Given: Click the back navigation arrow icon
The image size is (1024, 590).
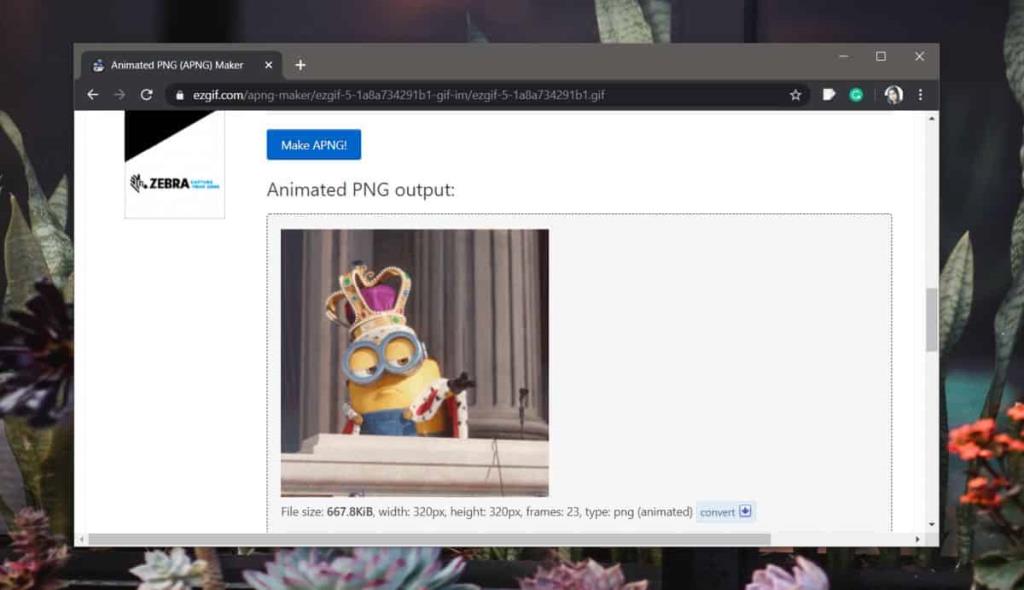Looking at the screenshot, I should (x=93, y=94).
